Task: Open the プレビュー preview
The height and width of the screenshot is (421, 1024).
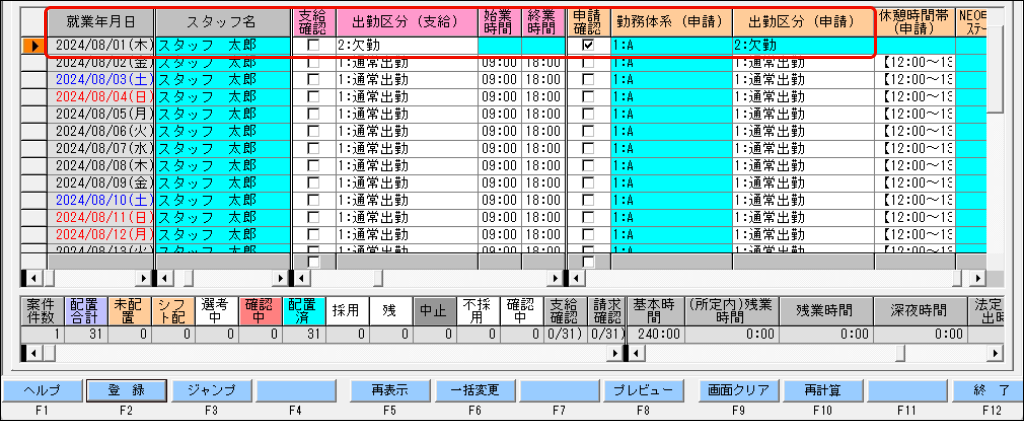Action: (x=643, y=390)
